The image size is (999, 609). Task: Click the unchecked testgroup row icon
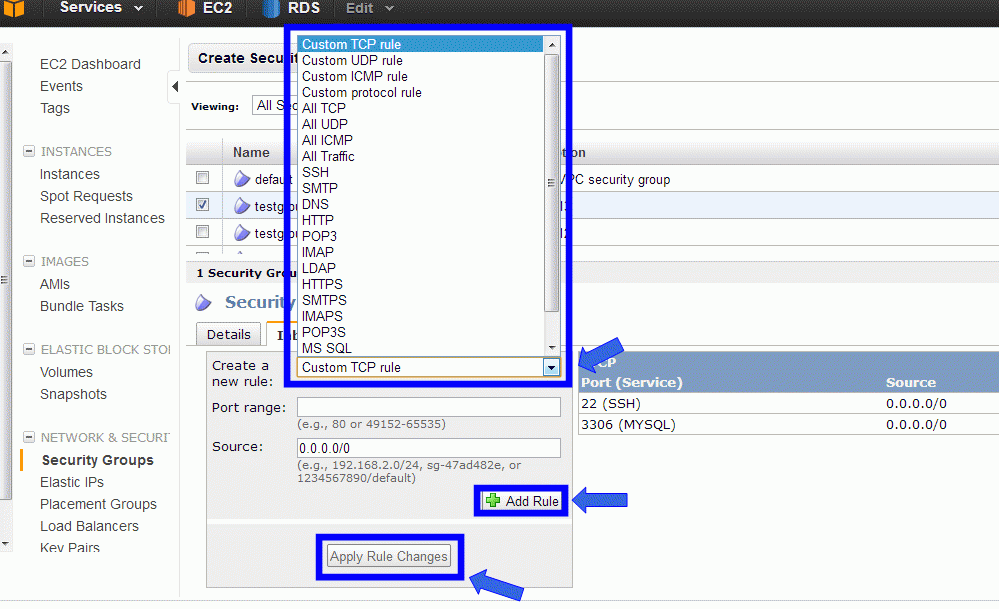pyautogui.click(x=241, y=233)
